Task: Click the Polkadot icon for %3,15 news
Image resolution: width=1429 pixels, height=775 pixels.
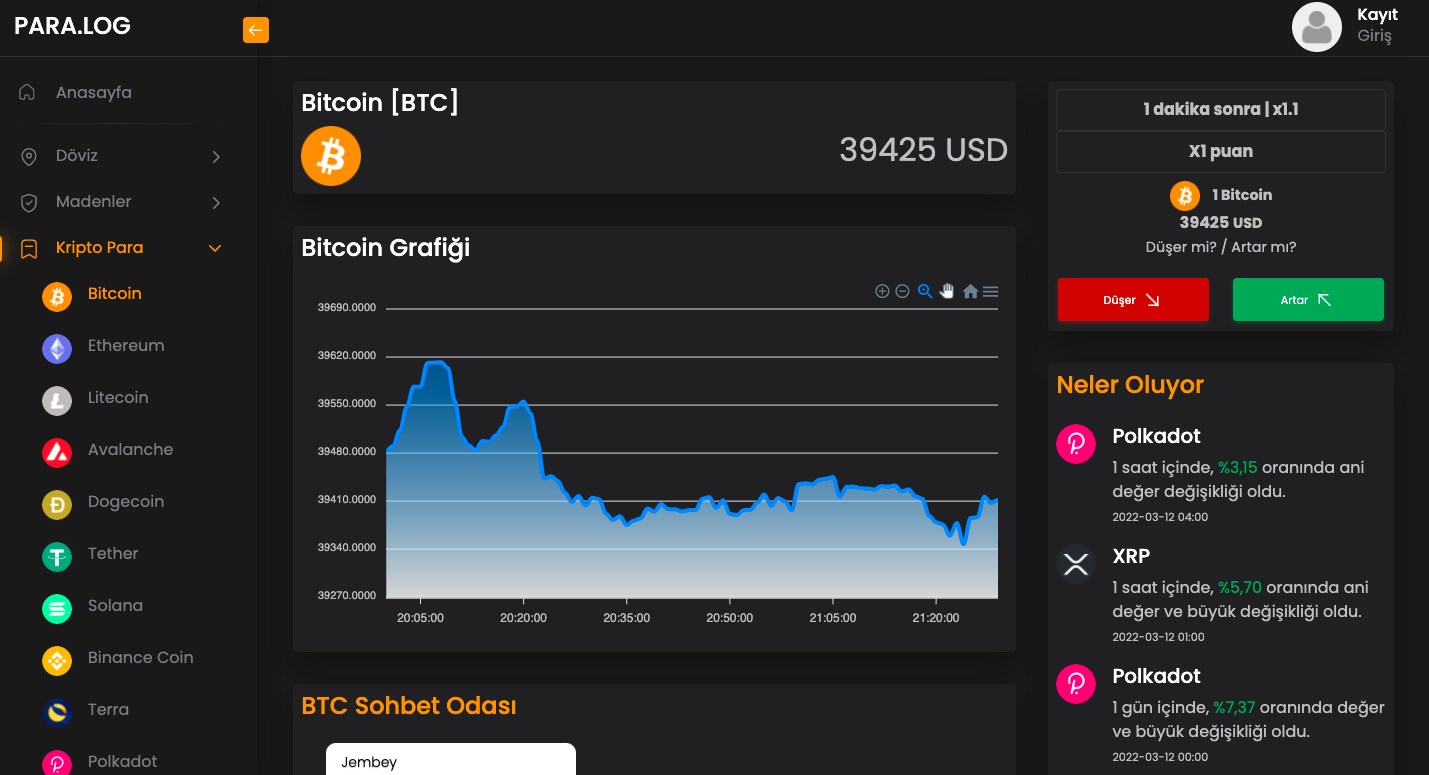Action: (x=1076, y=443)
